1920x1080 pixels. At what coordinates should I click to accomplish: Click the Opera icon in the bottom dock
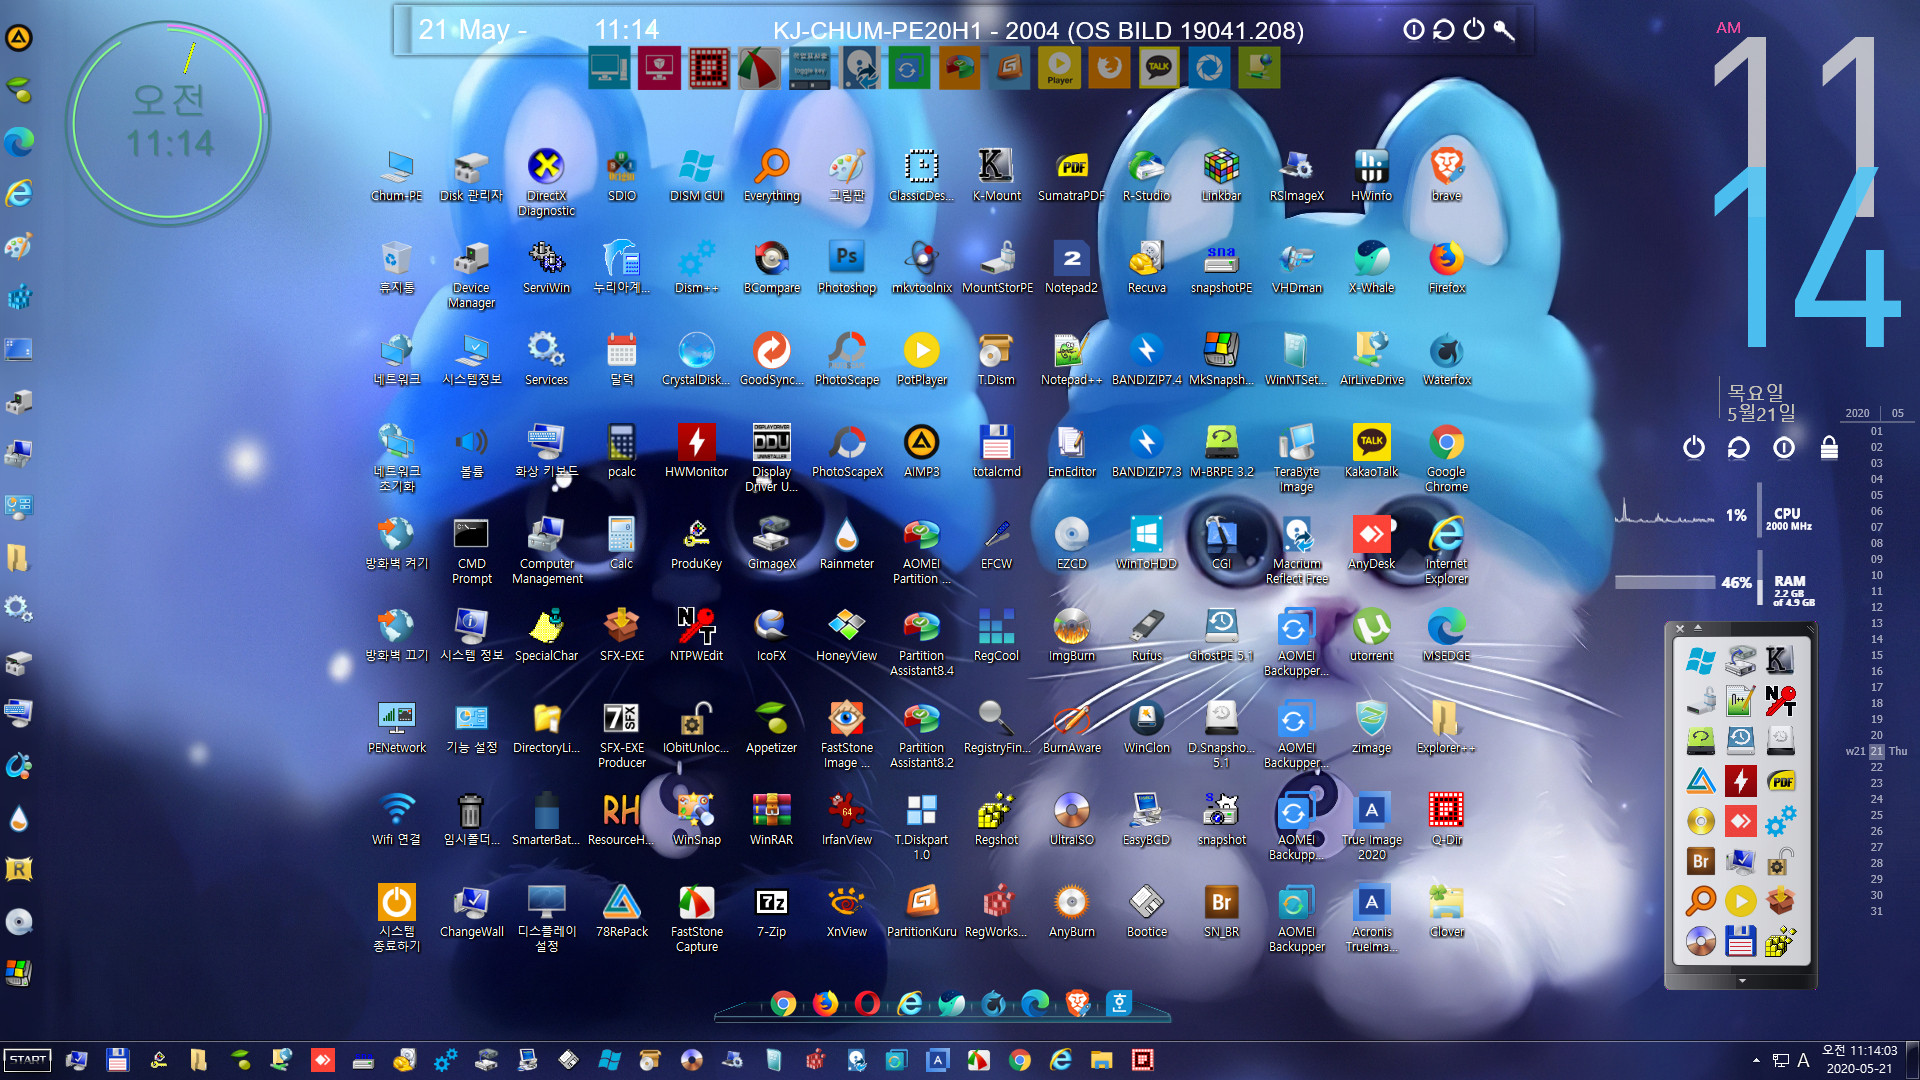tap(867, 1003)
